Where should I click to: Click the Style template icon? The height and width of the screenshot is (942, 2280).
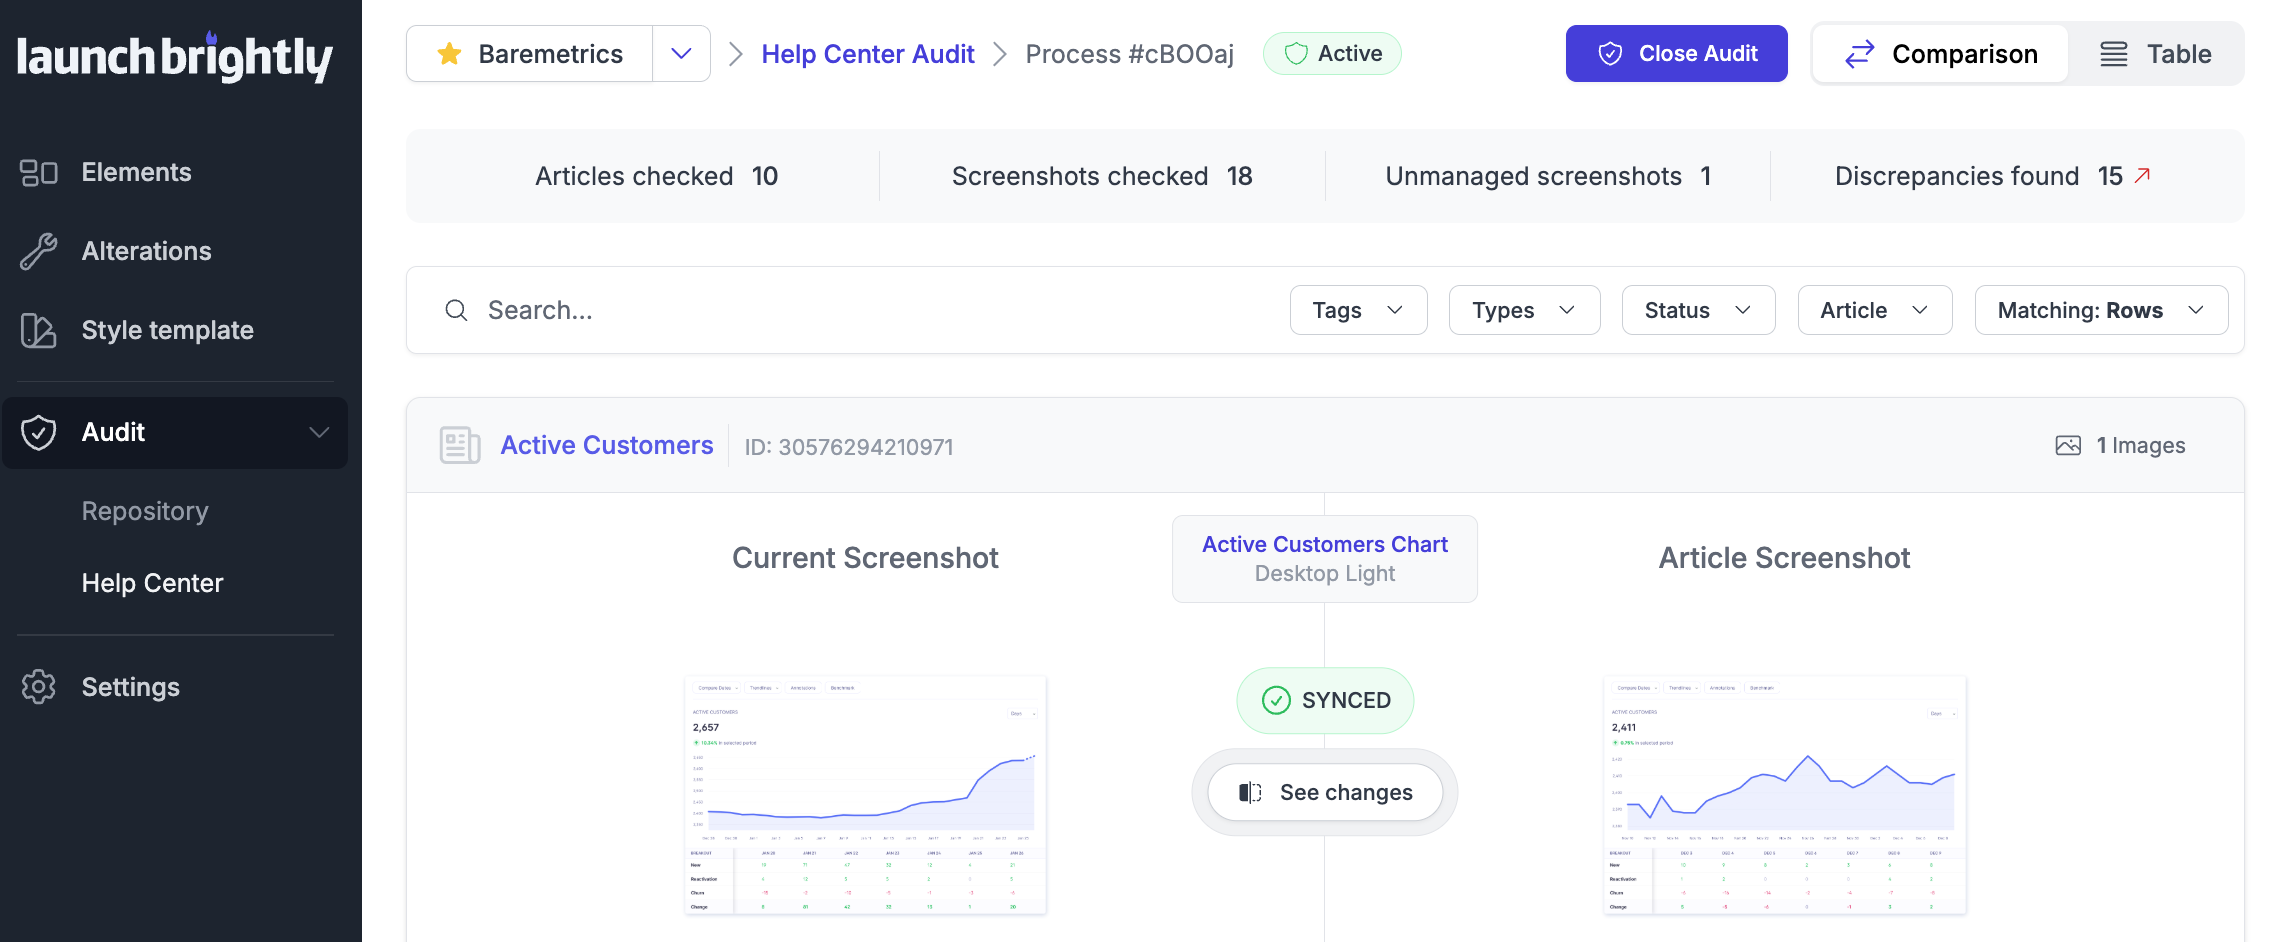click(37, 330)
